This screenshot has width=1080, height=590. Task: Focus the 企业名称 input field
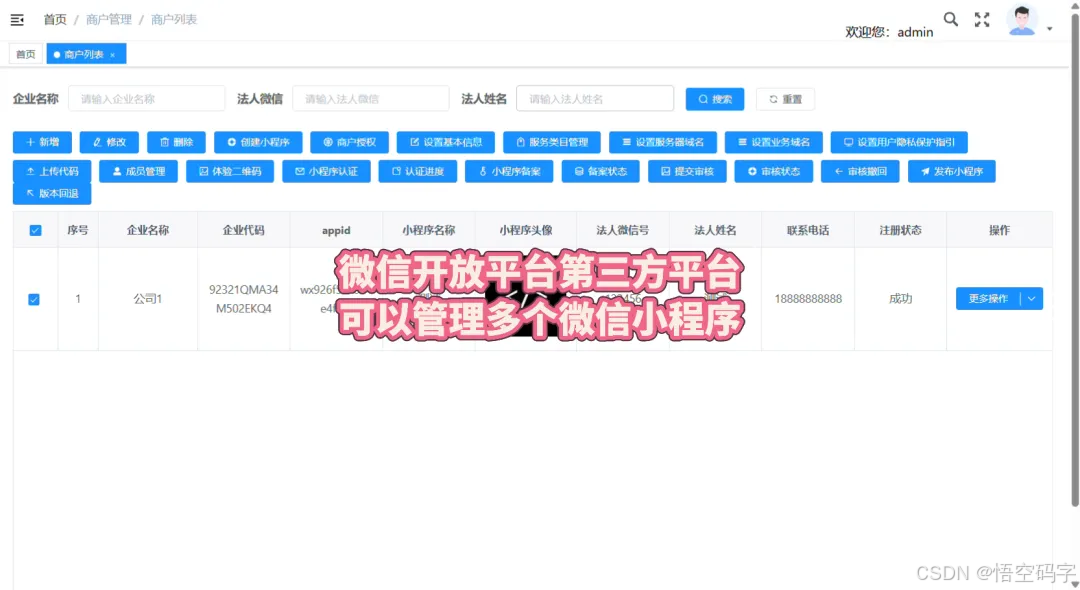point(147,98)
